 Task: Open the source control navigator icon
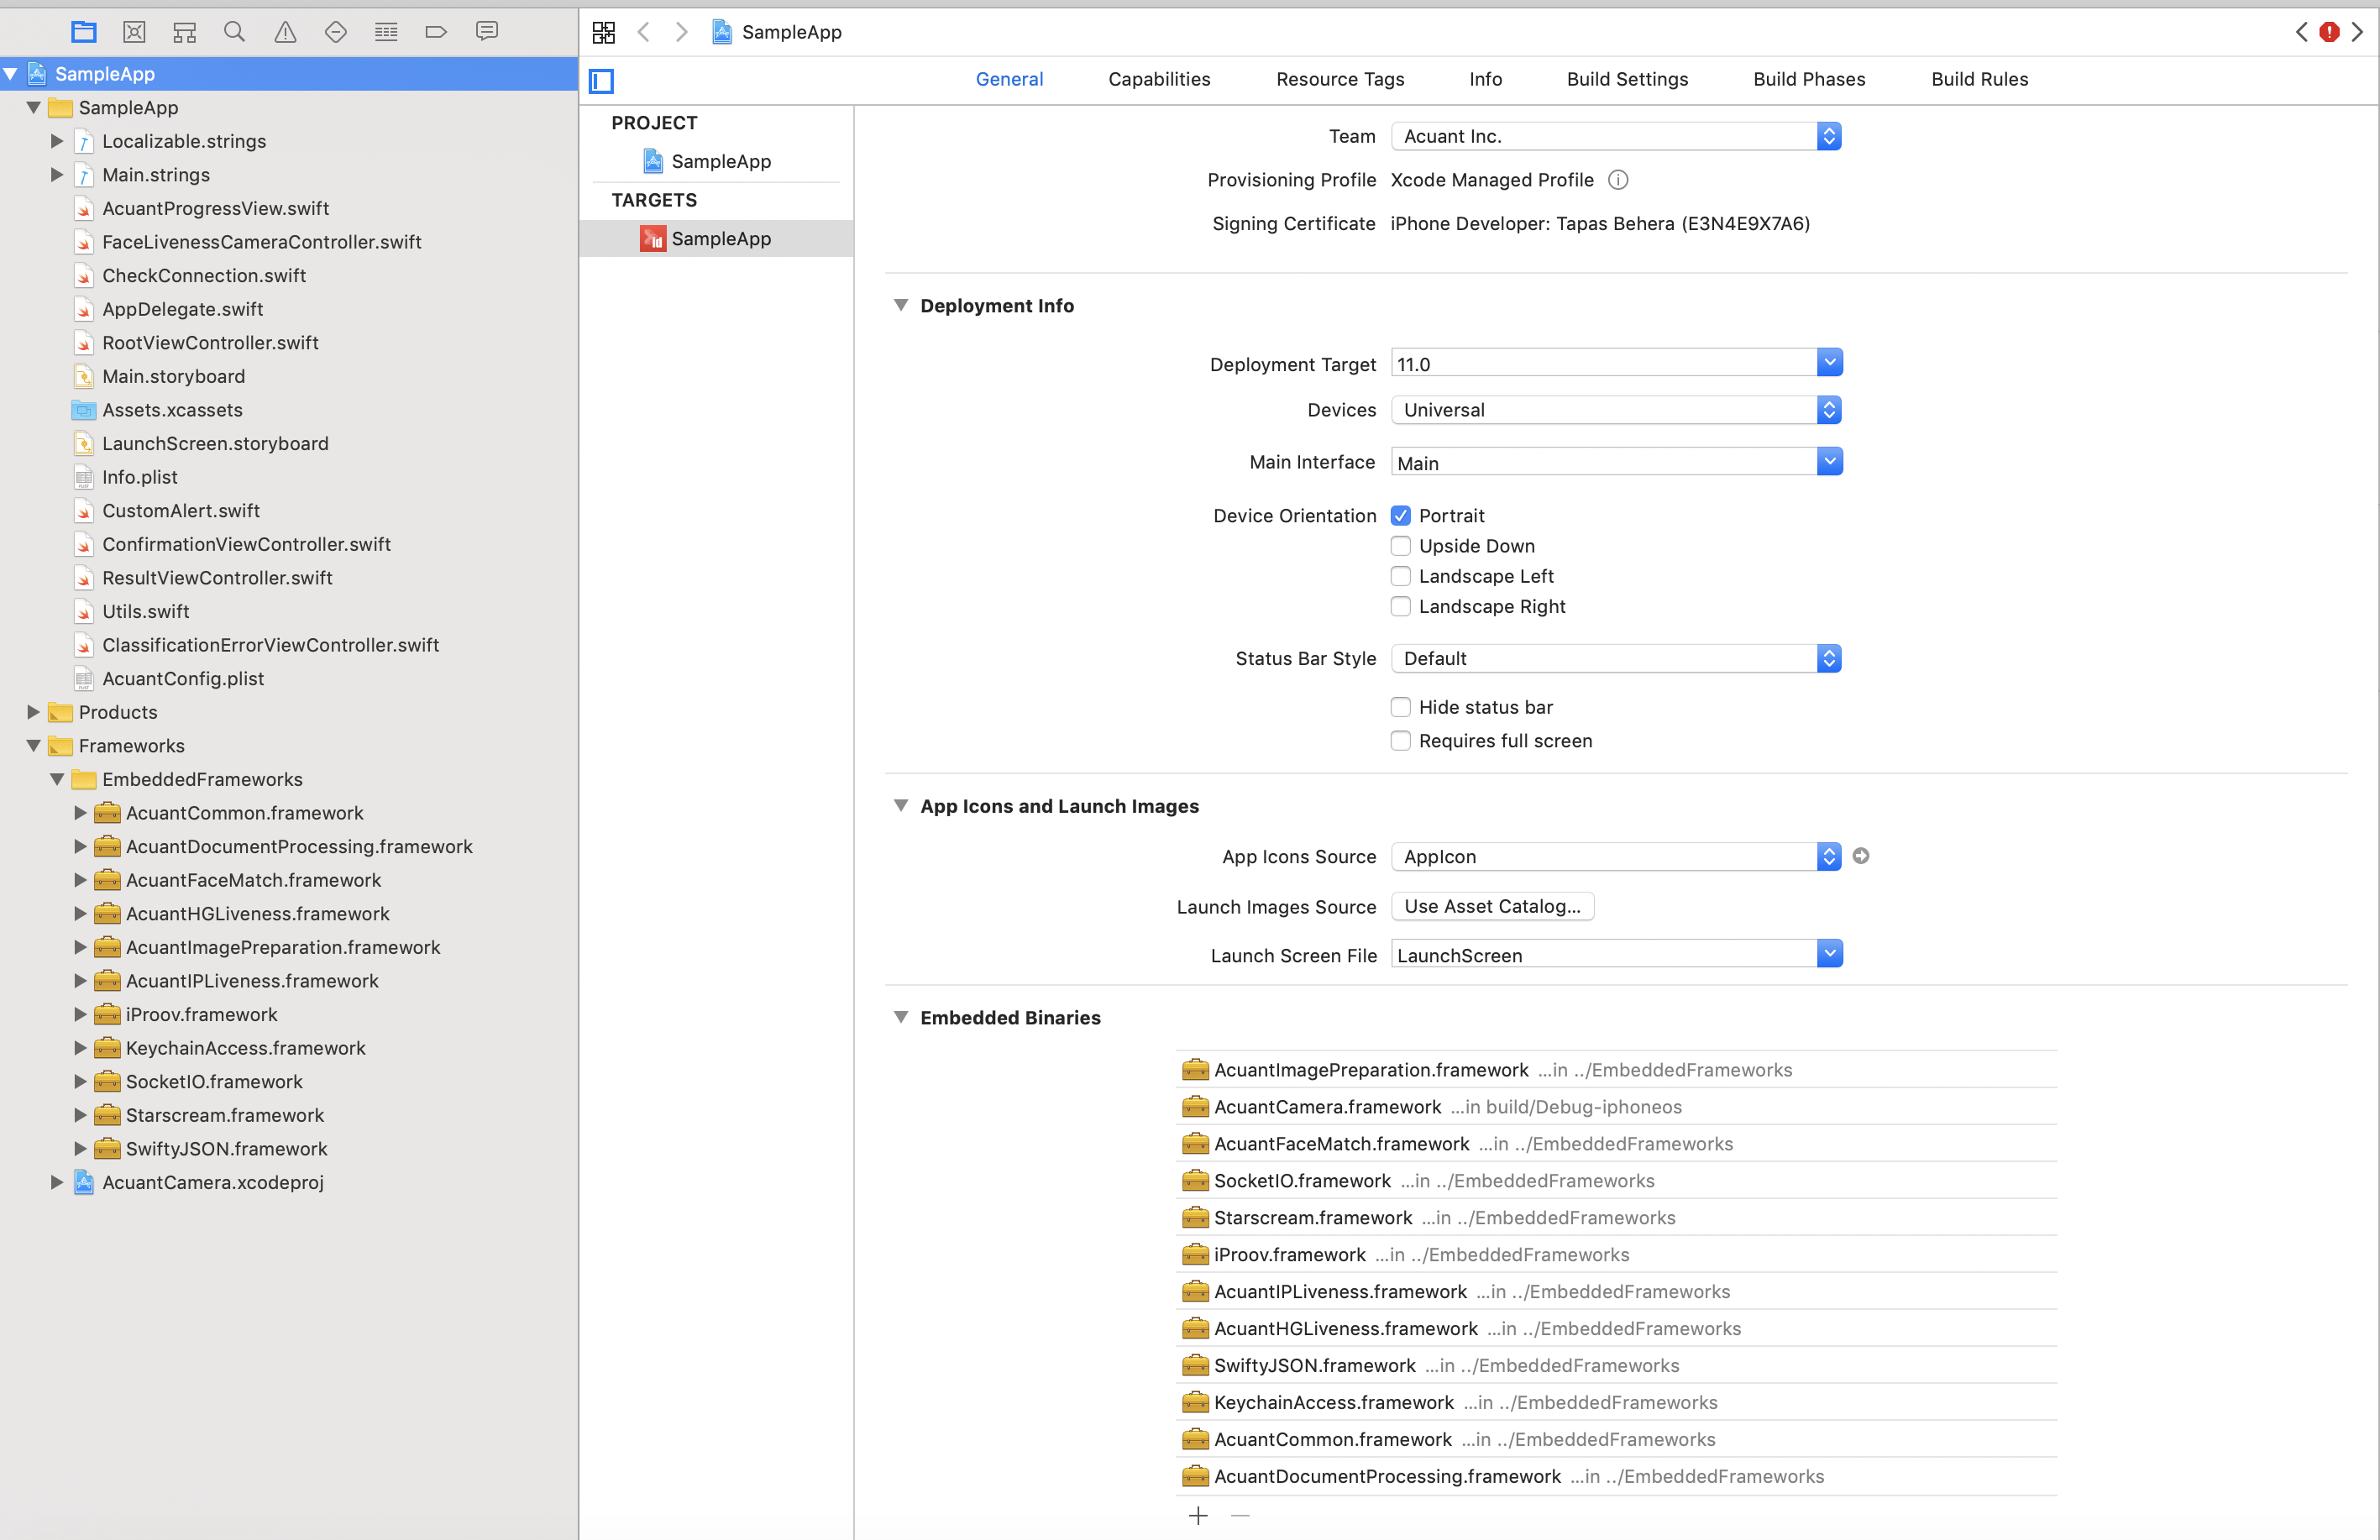tap(134, 32)
